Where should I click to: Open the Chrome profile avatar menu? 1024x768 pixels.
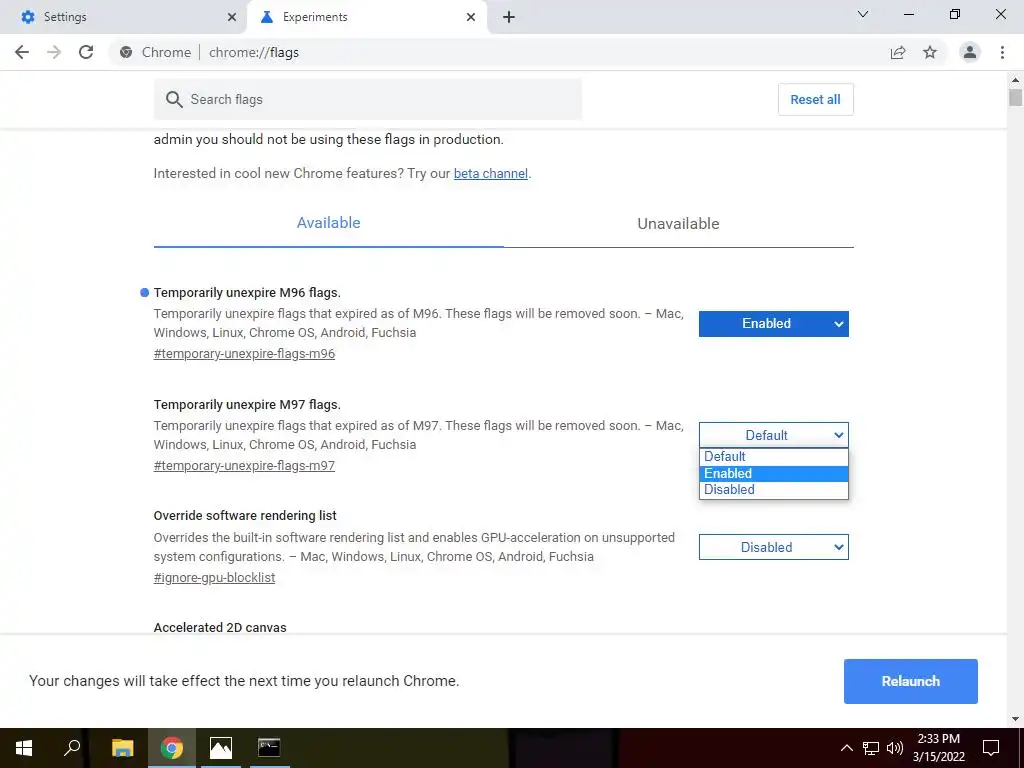(x=970, y=52)
